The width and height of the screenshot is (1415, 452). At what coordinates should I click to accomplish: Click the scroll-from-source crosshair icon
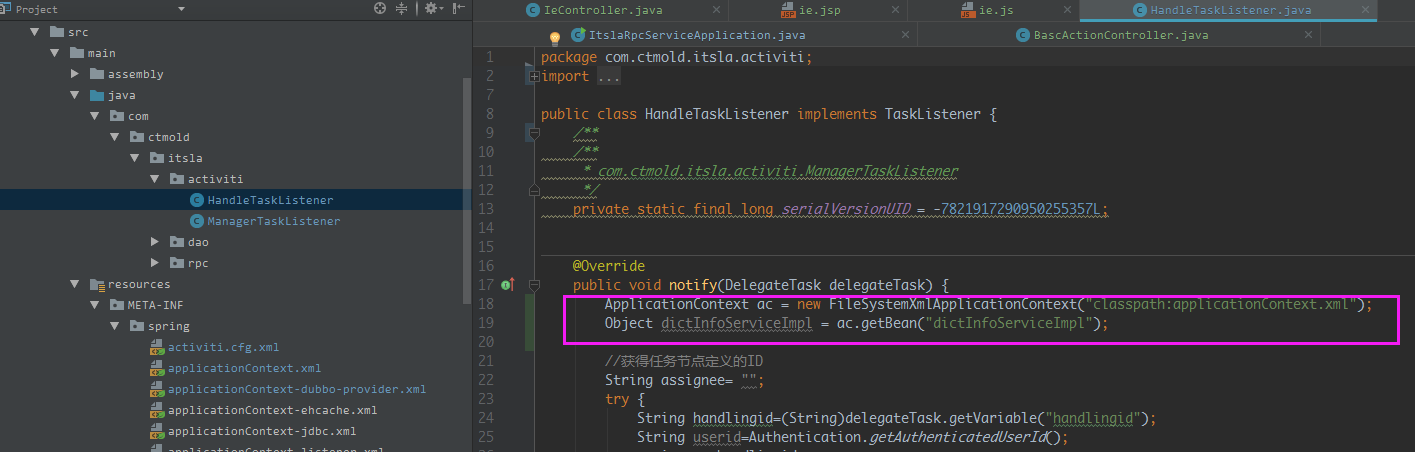click(380, 9)
